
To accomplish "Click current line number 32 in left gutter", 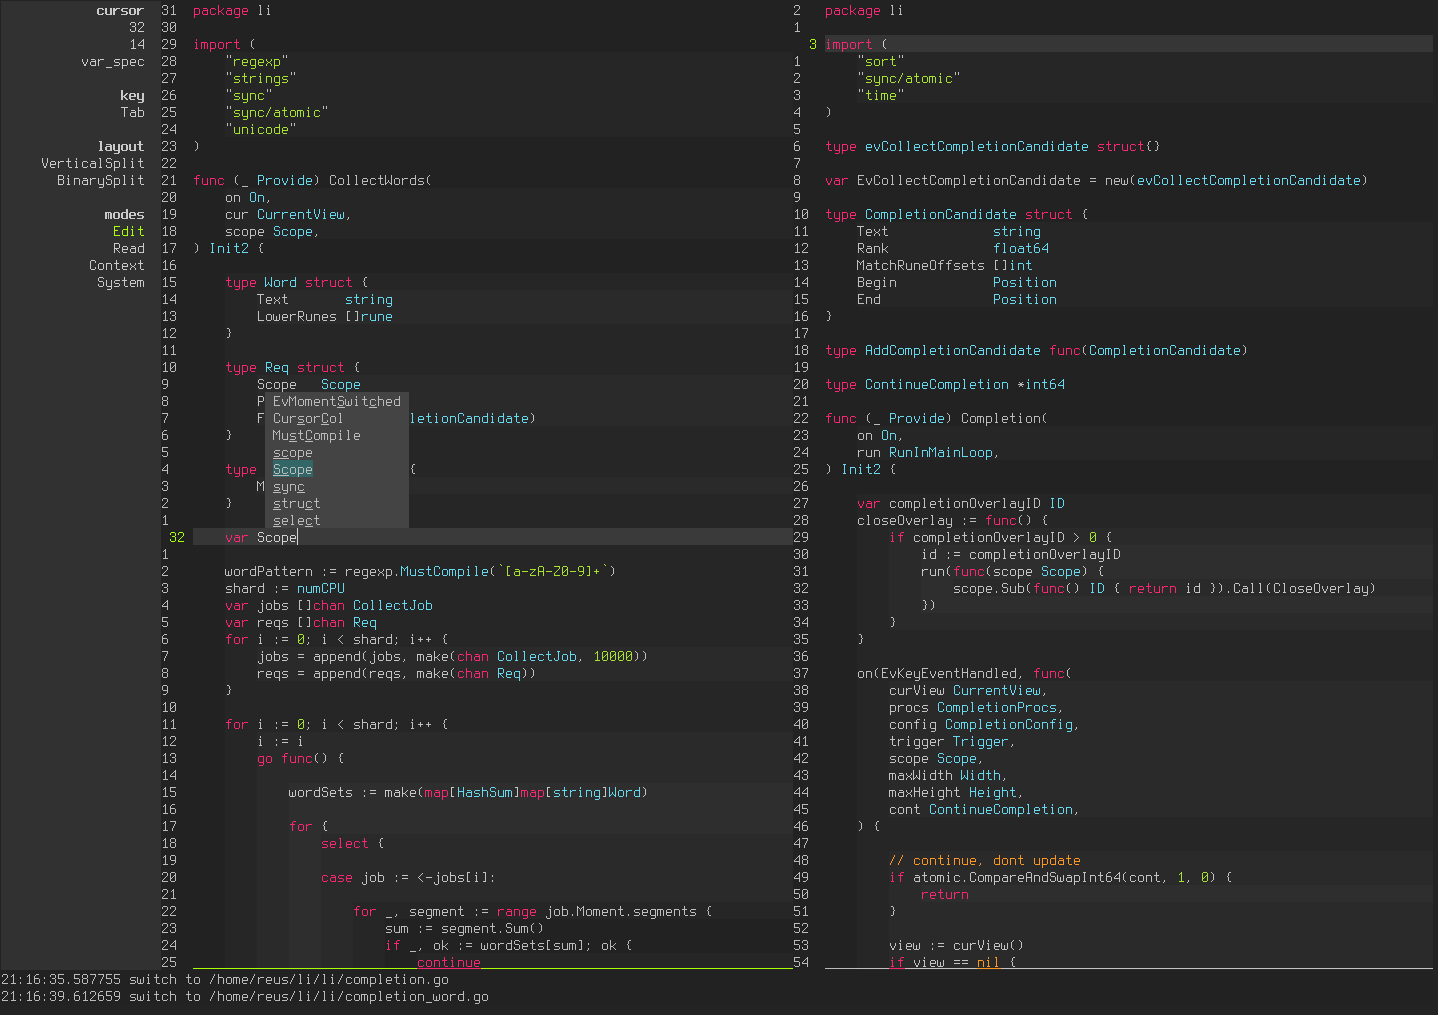I will point(177,537).
